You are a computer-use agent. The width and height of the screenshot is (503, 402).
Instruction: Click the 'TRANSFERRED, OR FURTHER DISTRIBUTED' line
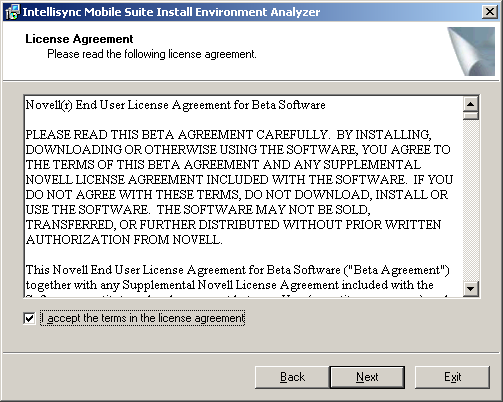click(233, 225)
